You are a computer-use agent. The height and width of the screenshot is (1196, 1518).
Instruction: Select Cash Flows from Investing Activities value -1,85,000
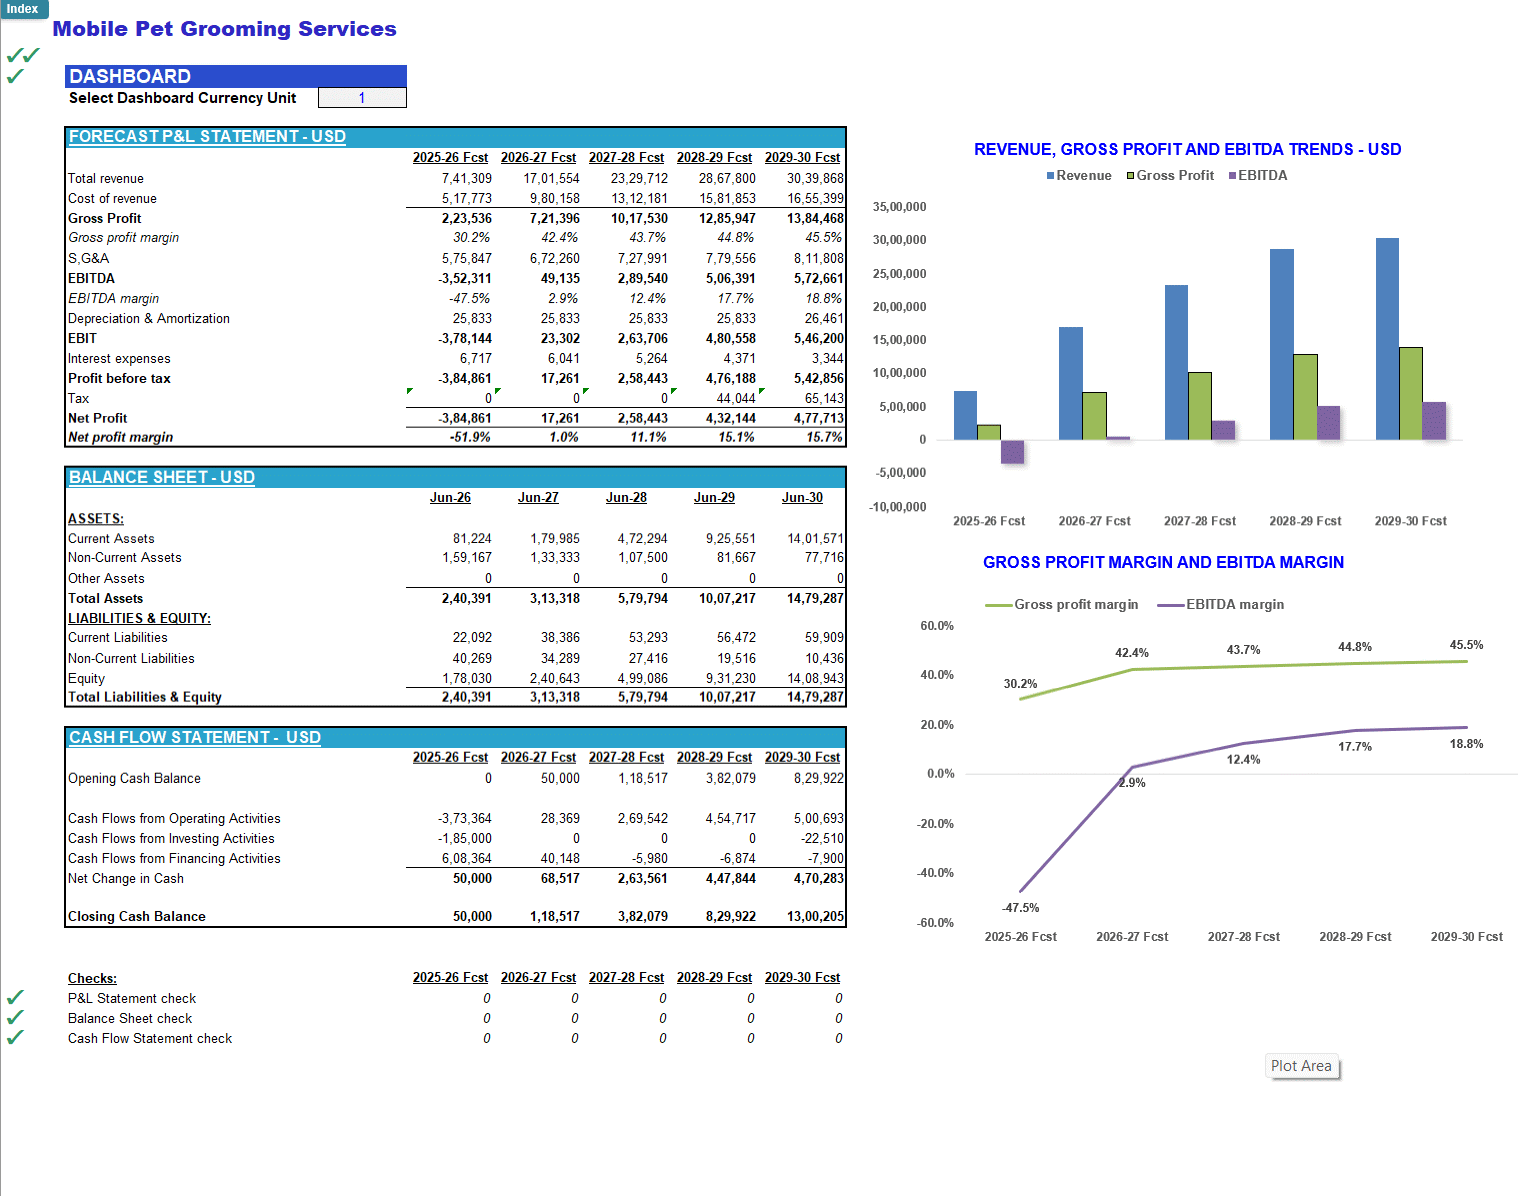click(x=465, y=839)
